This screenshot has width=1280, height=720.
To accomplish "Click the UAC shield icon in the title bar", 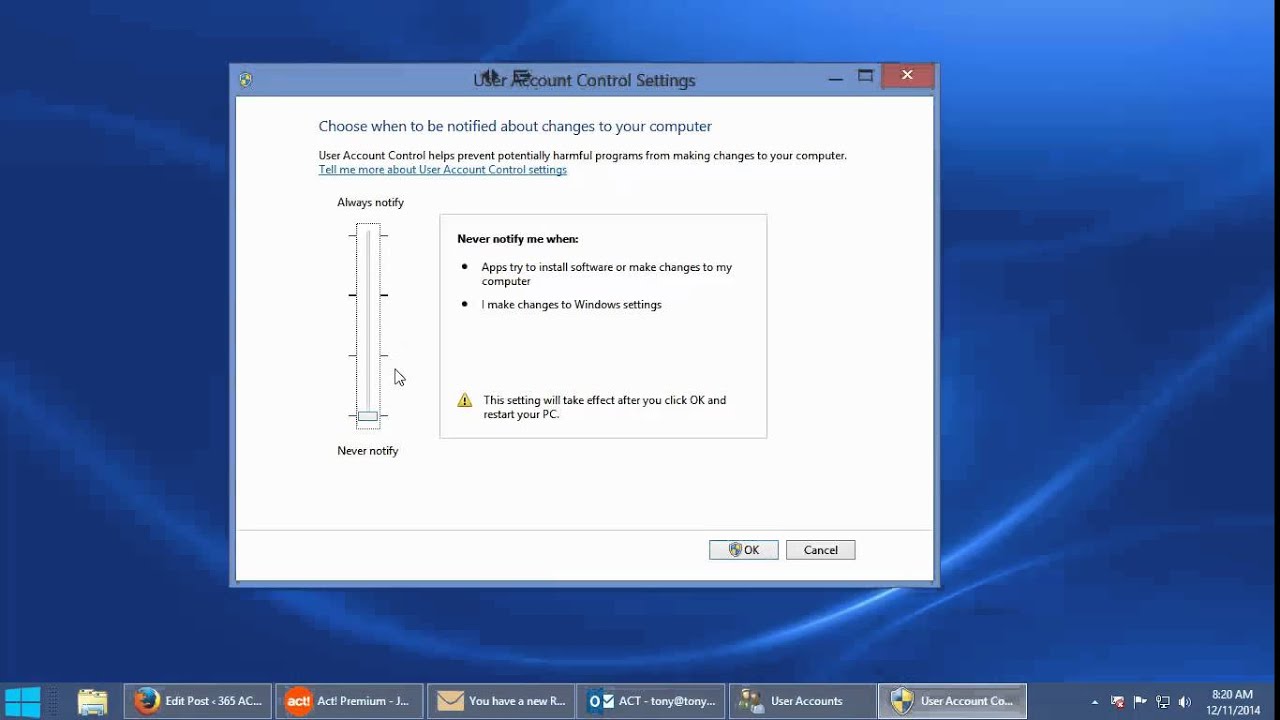I will pos(246,80).
